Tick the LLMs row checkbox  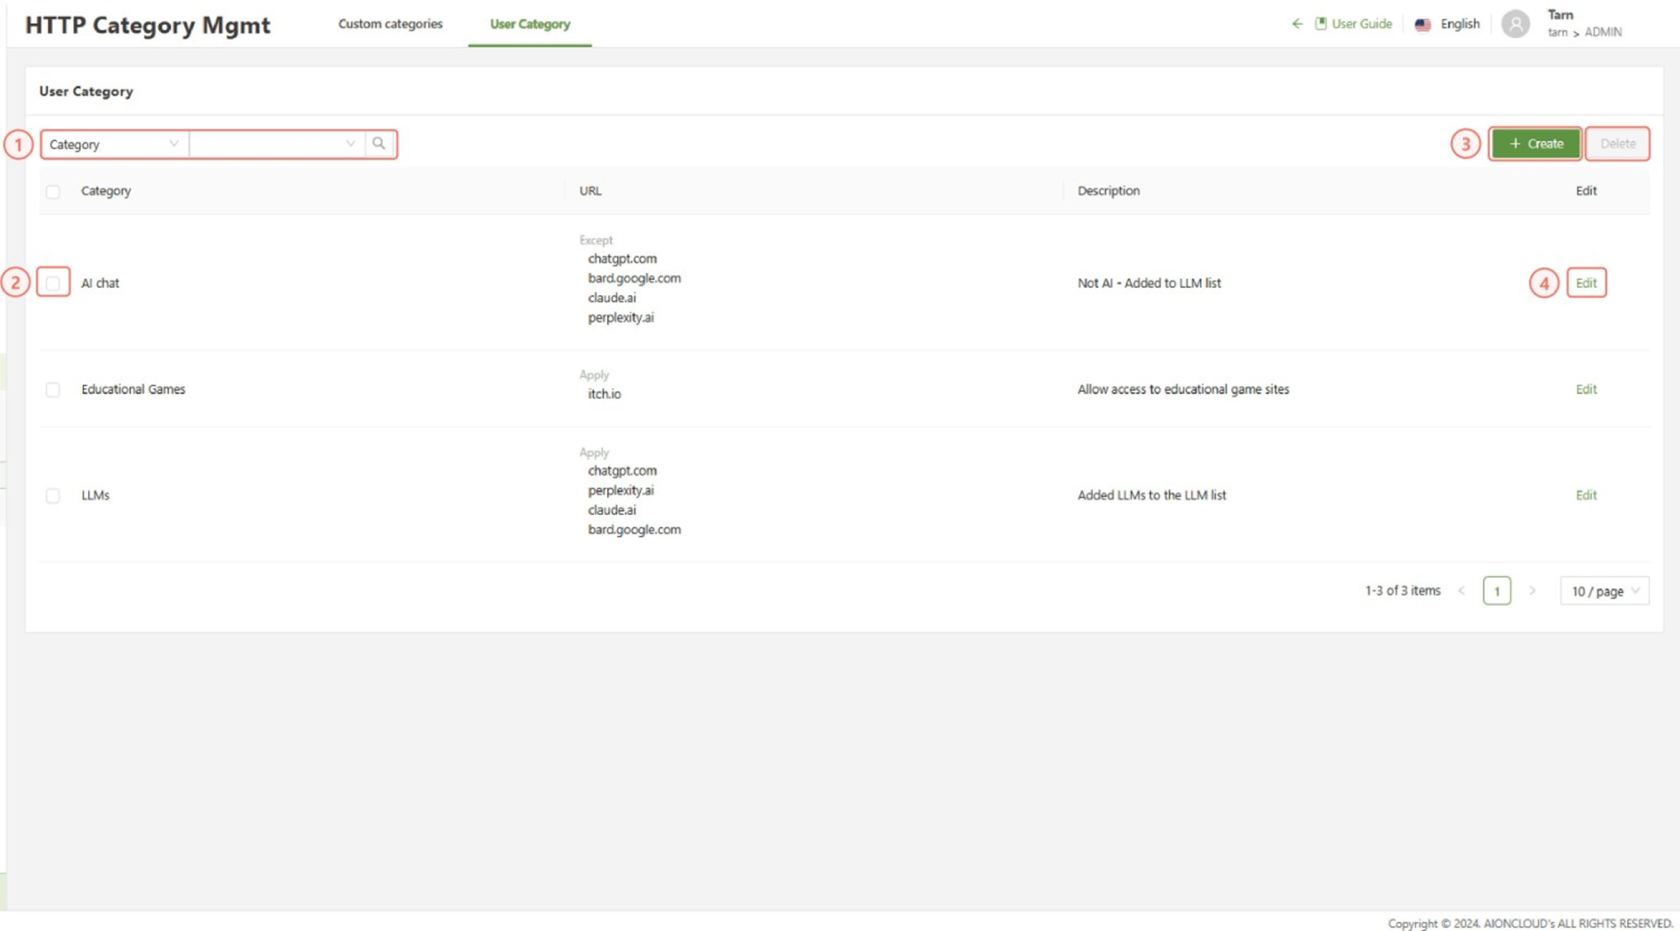click(53, 496)
